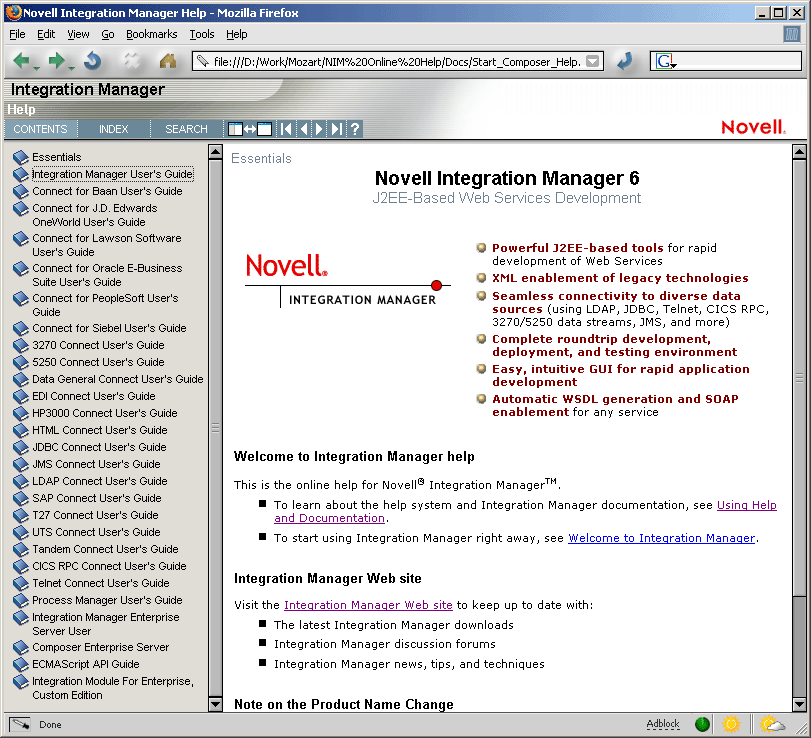Toggle the help navigation pane layout icon

pyautogui.click(x=250, y=129)
